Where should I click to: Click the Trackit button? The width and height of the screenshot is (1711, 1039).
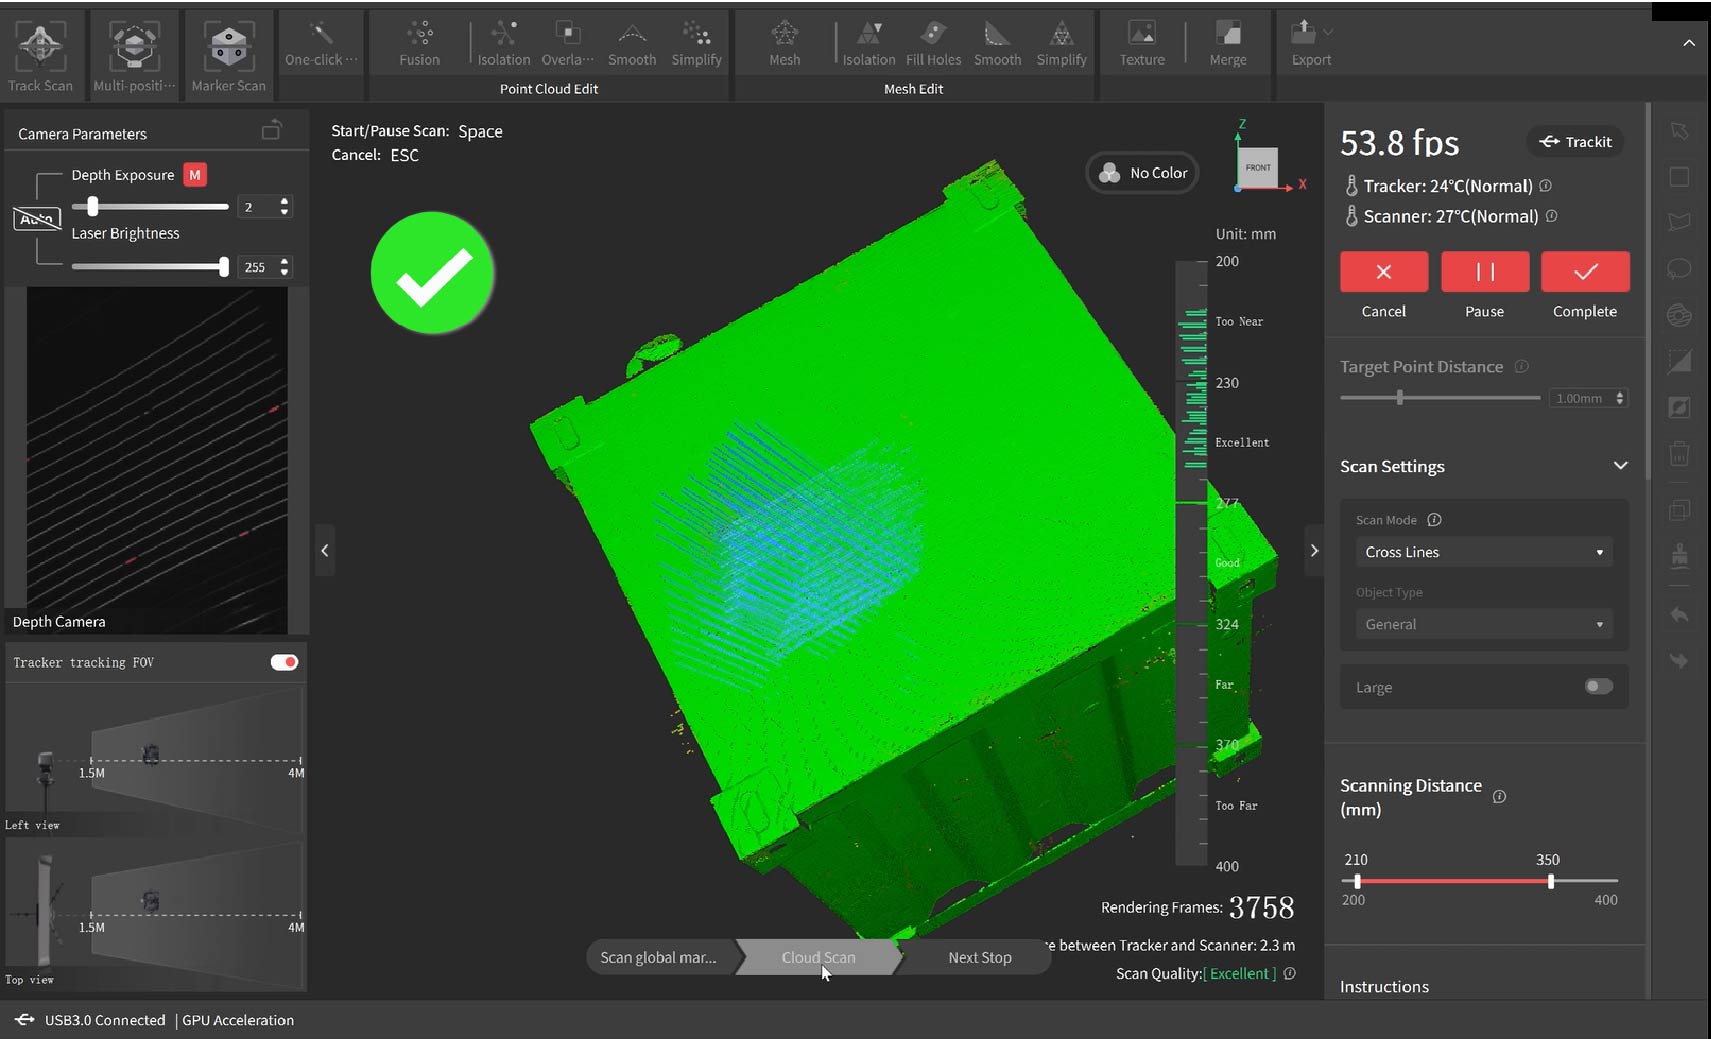coord(1575,142)
